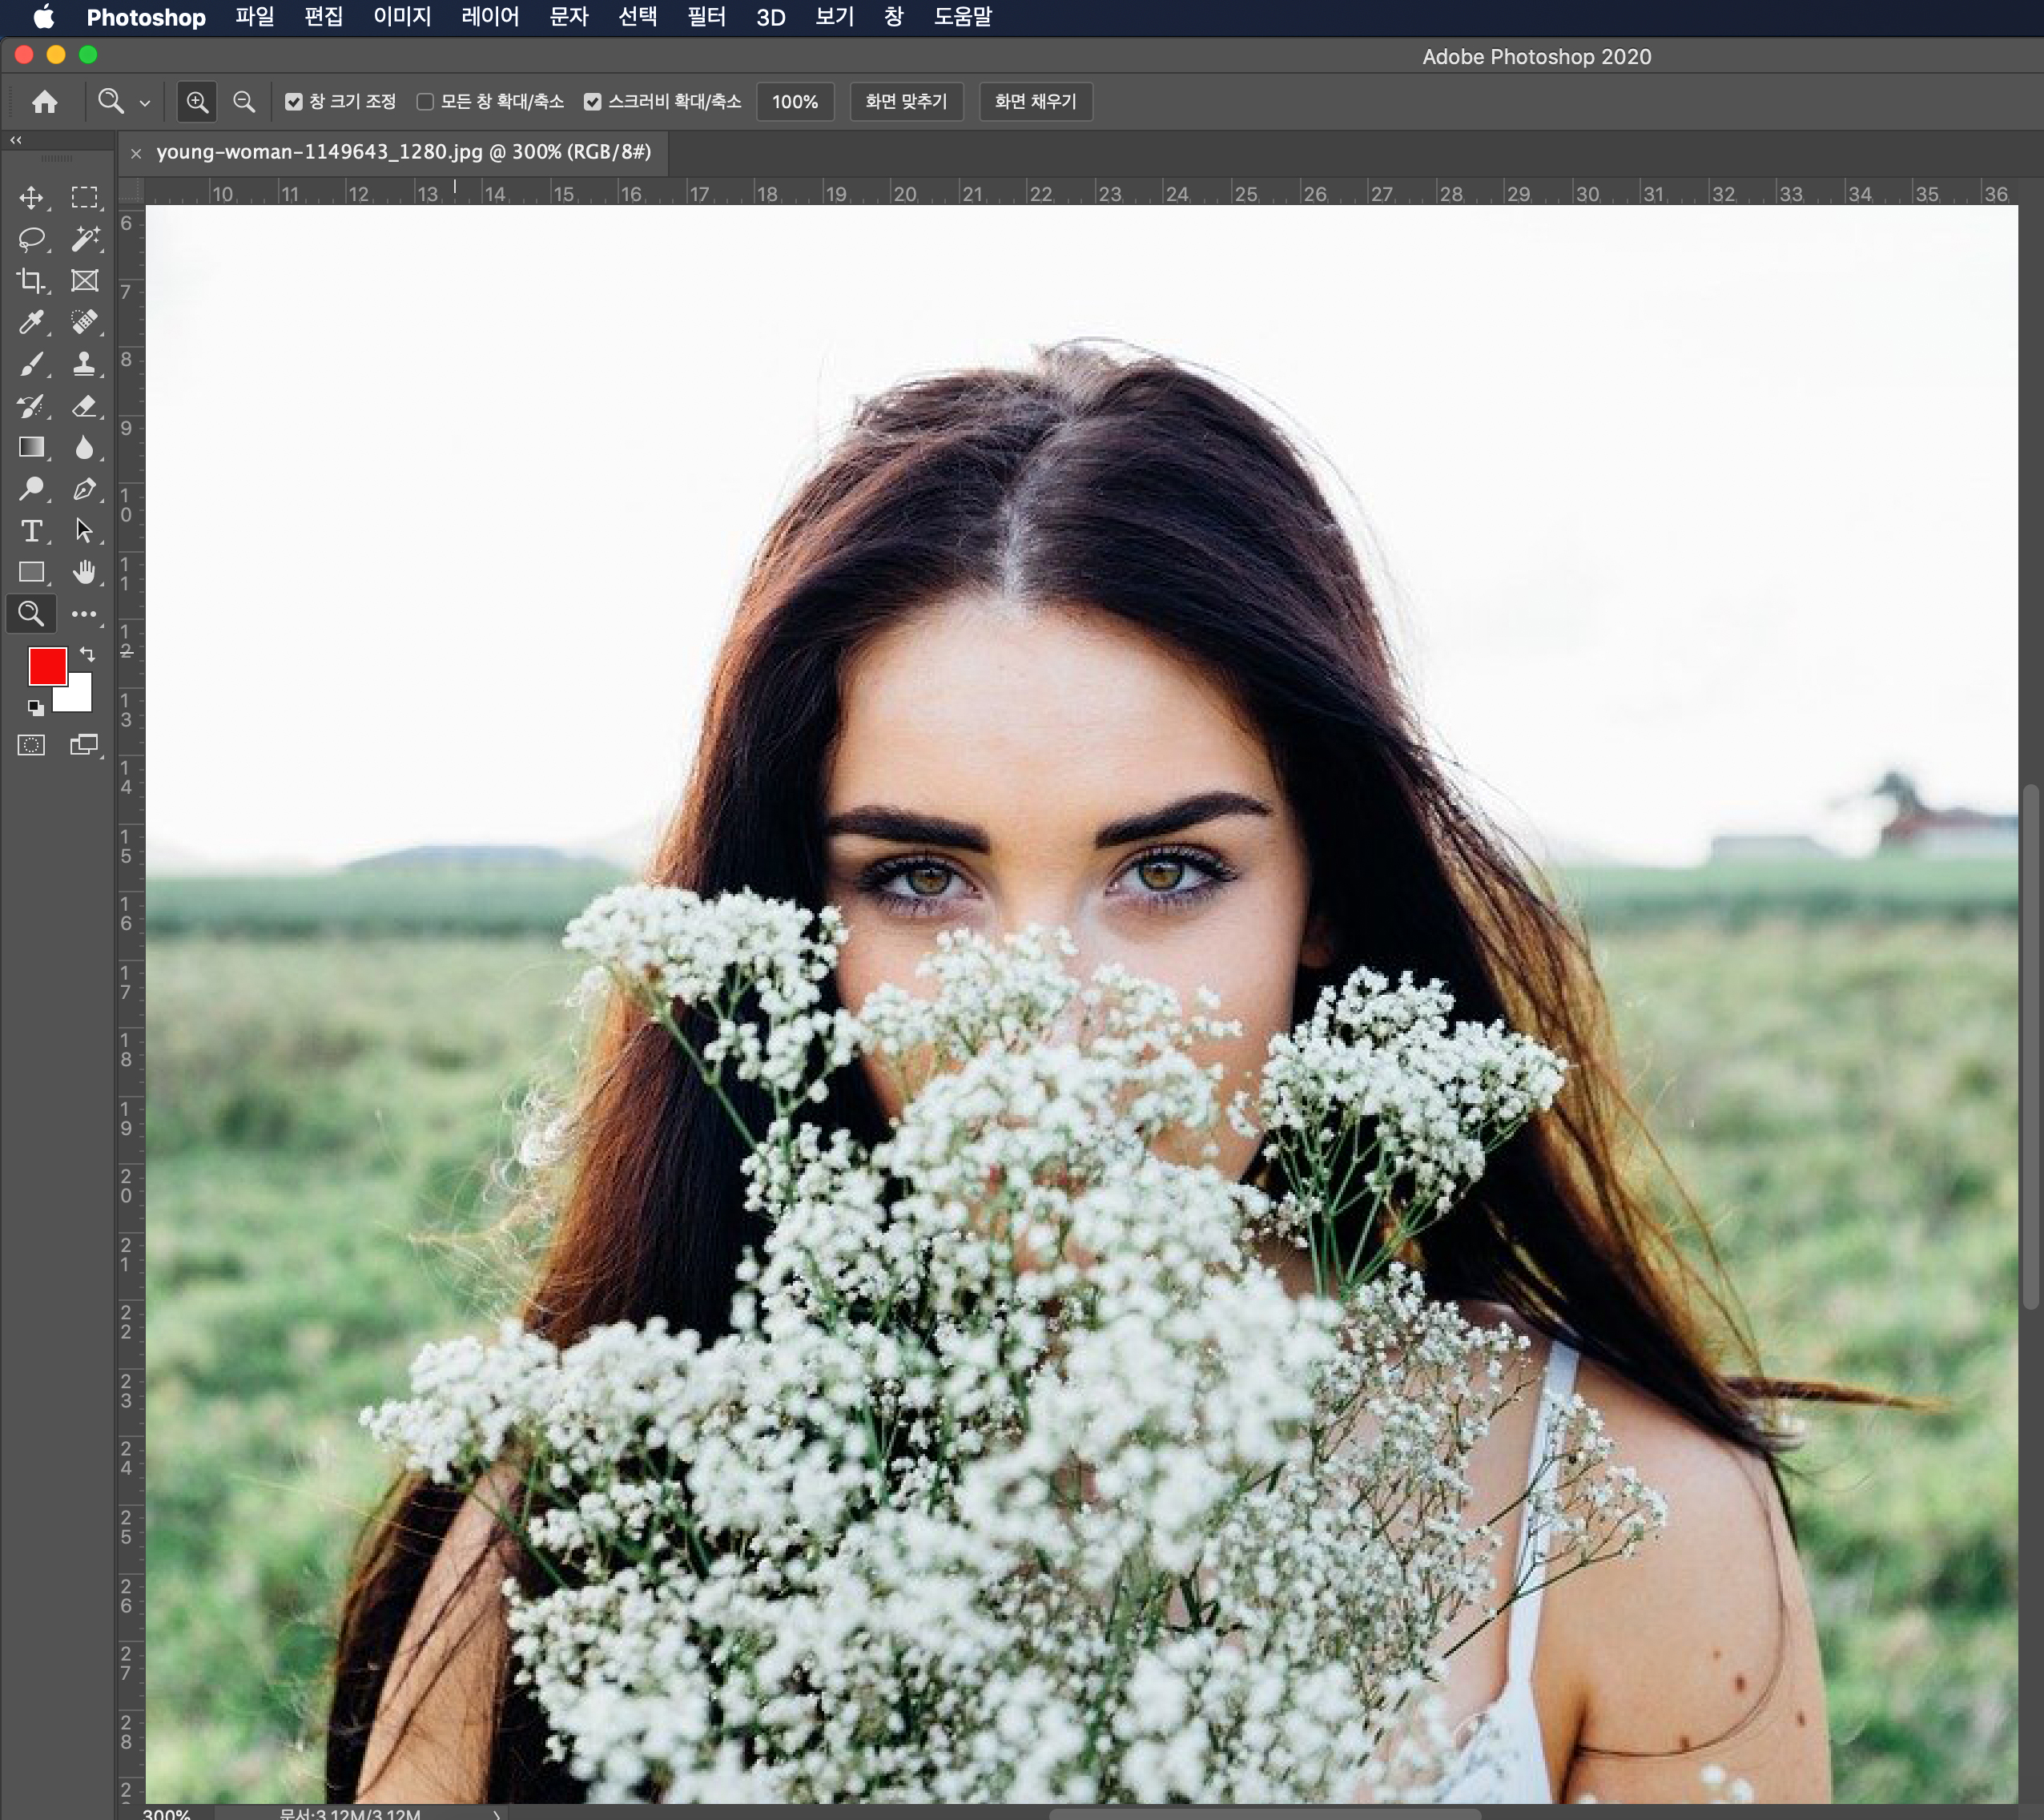
Task: Uncheck the 창 크기 조정 checkbox
Action: (293, 102)
